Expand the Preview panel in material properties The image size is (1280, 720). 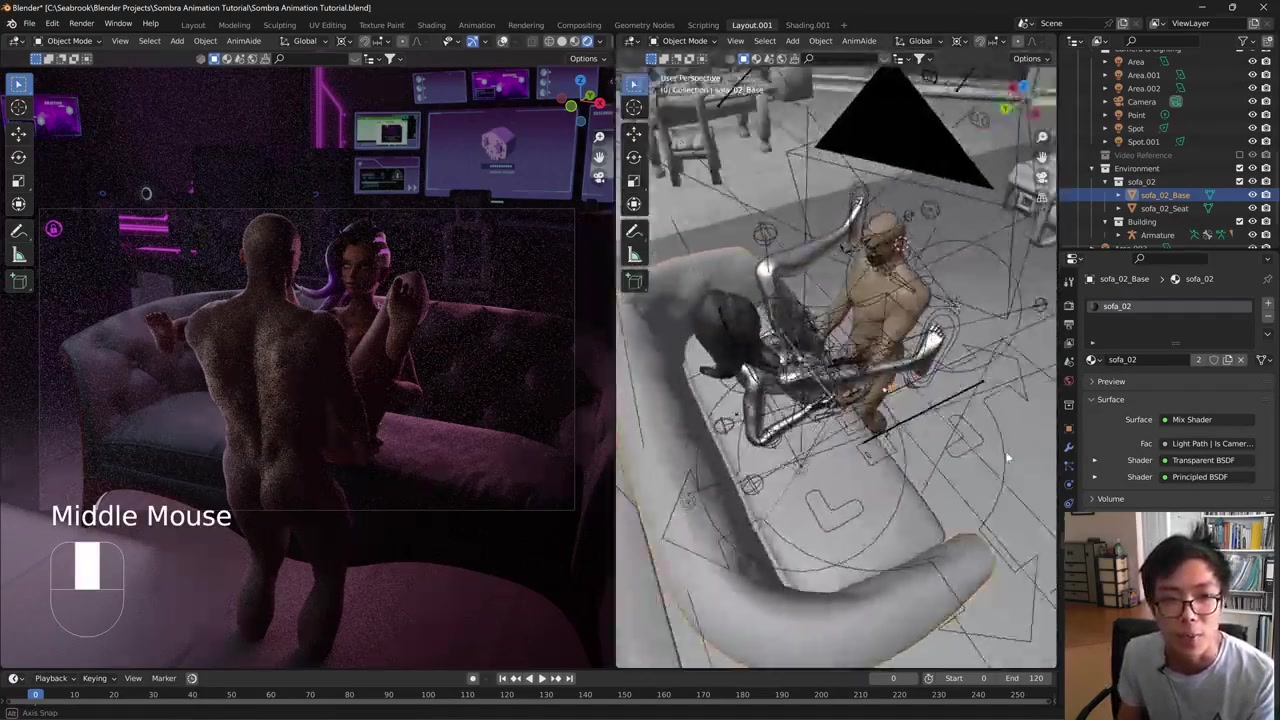1110,381
